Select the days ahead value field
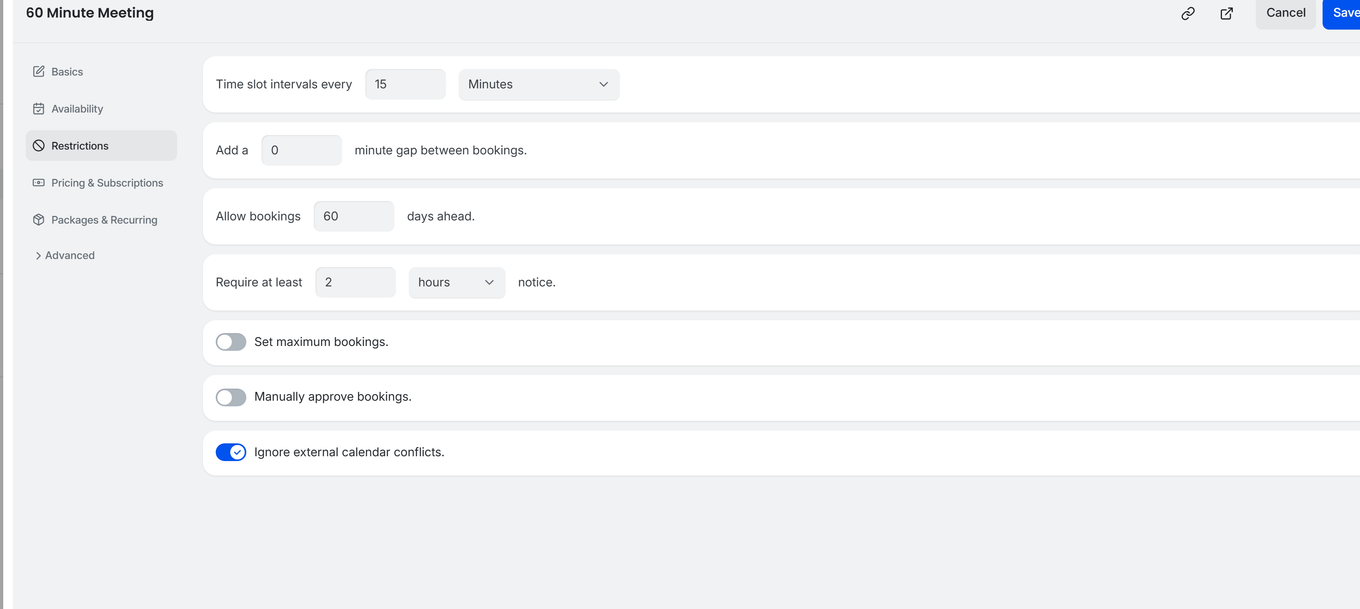Viewport: 1360px width, 609px height. pos(353,215)
